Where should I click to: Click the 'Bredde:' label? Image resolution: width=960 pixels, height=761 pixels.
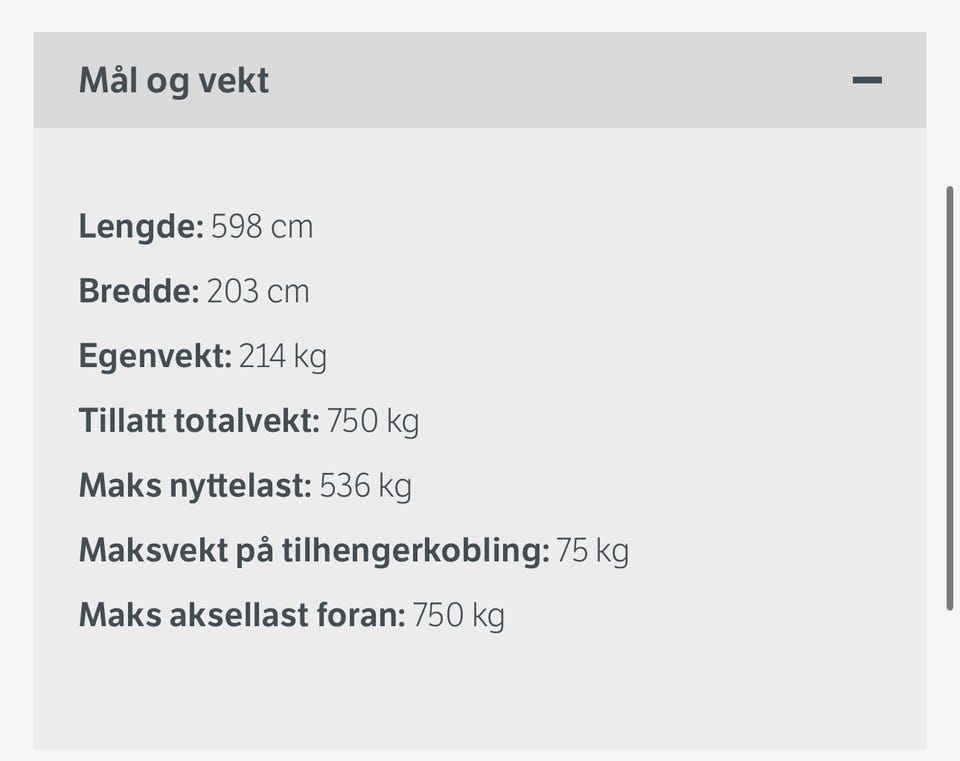click(139, 291)
